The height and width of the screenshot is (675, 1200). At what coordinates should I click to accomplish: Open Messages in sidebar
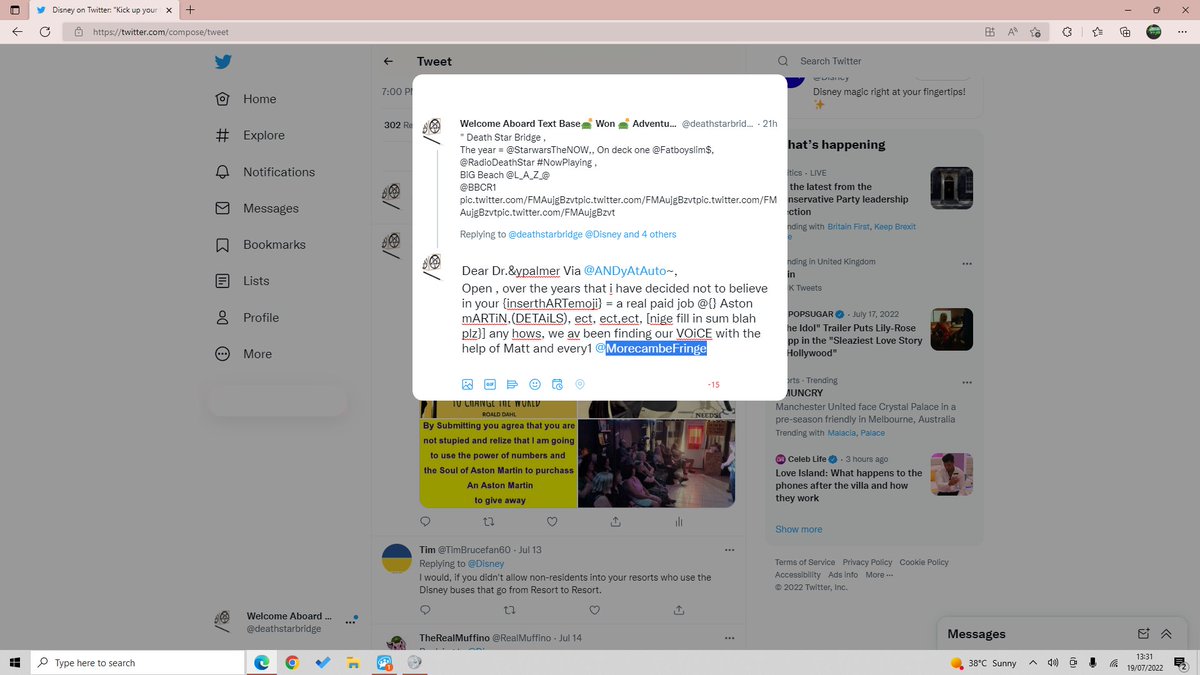pyautogui.click(x=258, y=208)
